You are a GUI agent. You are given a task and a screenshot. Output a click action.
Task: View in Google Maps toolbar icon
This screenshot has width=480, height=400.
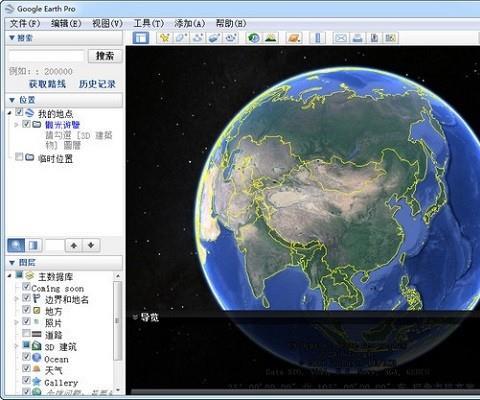tap(390, 38)
